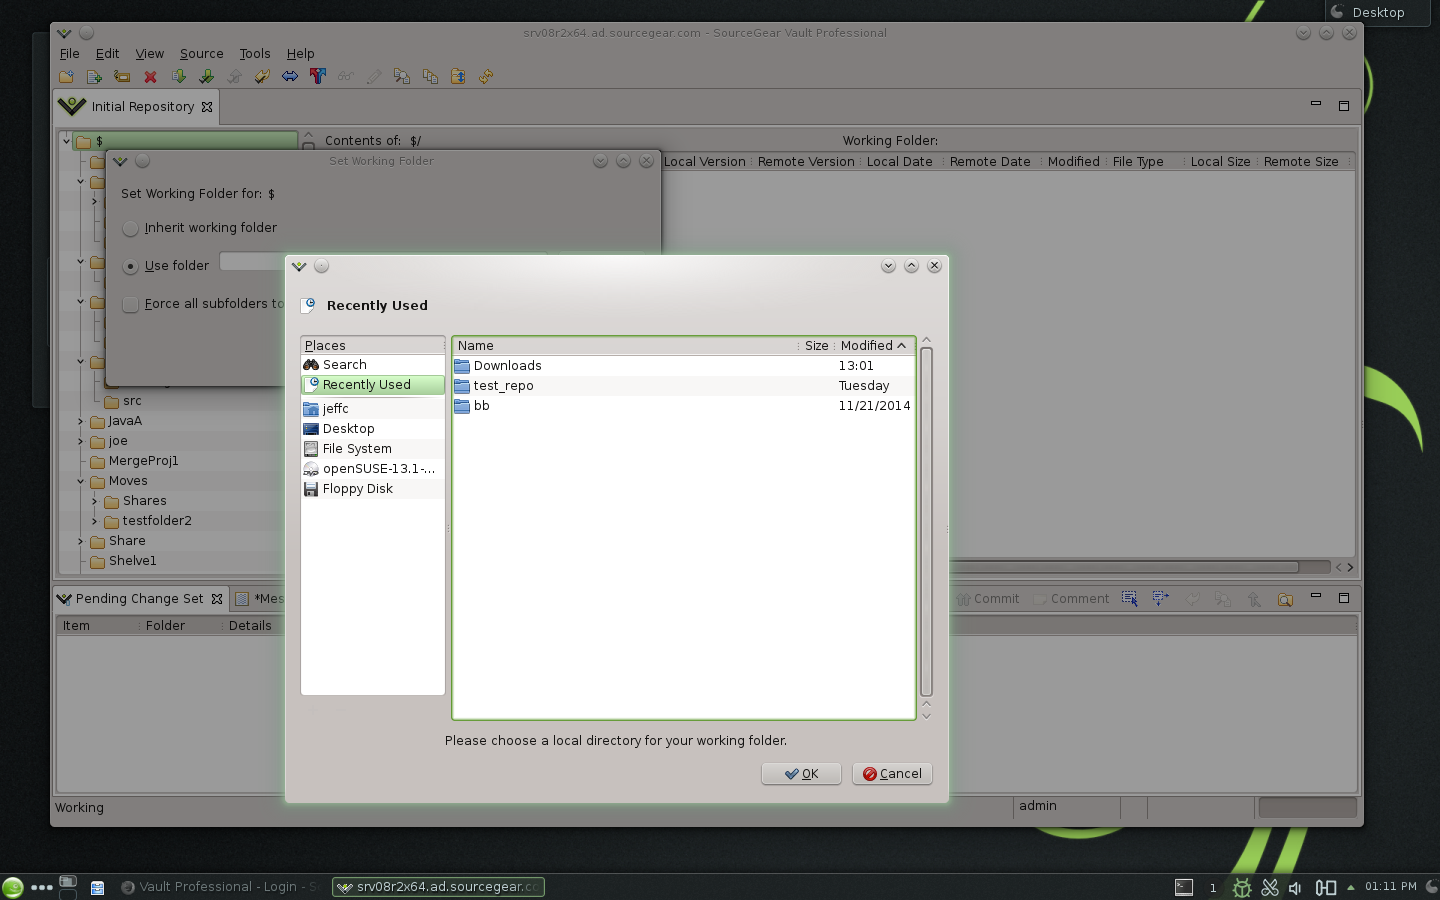Click the blue double-arrow Diff icon
This screenshot has width=1440, height=900.
[290, 76]
